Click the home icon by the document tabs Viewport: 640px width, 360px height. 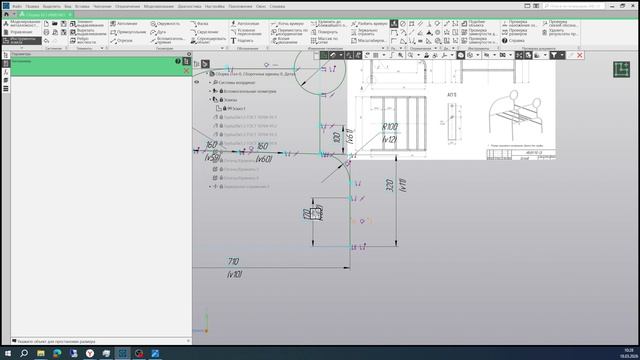pos(6,14)
